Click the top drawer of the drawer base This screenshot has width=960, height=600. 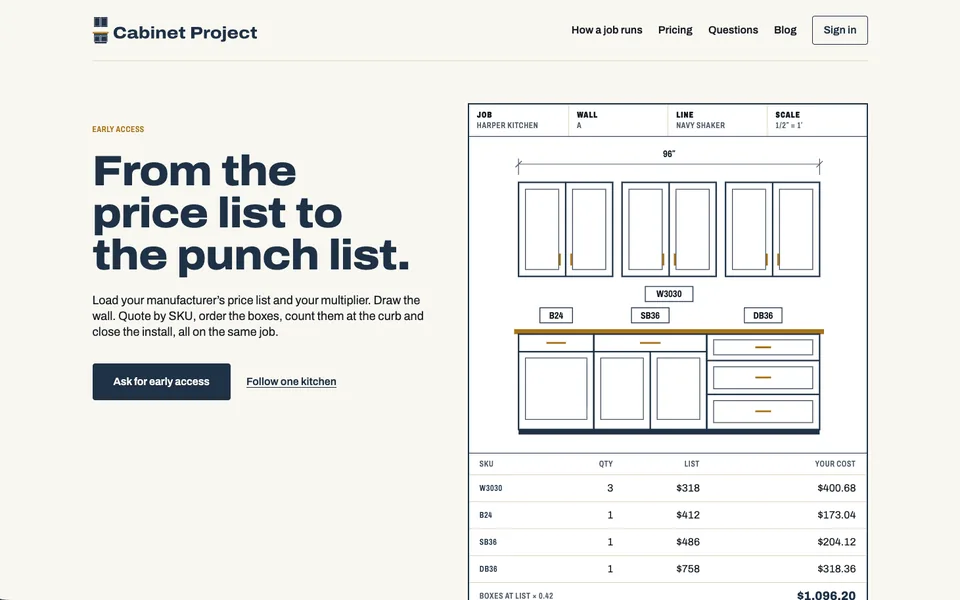(x=763, y=347)
